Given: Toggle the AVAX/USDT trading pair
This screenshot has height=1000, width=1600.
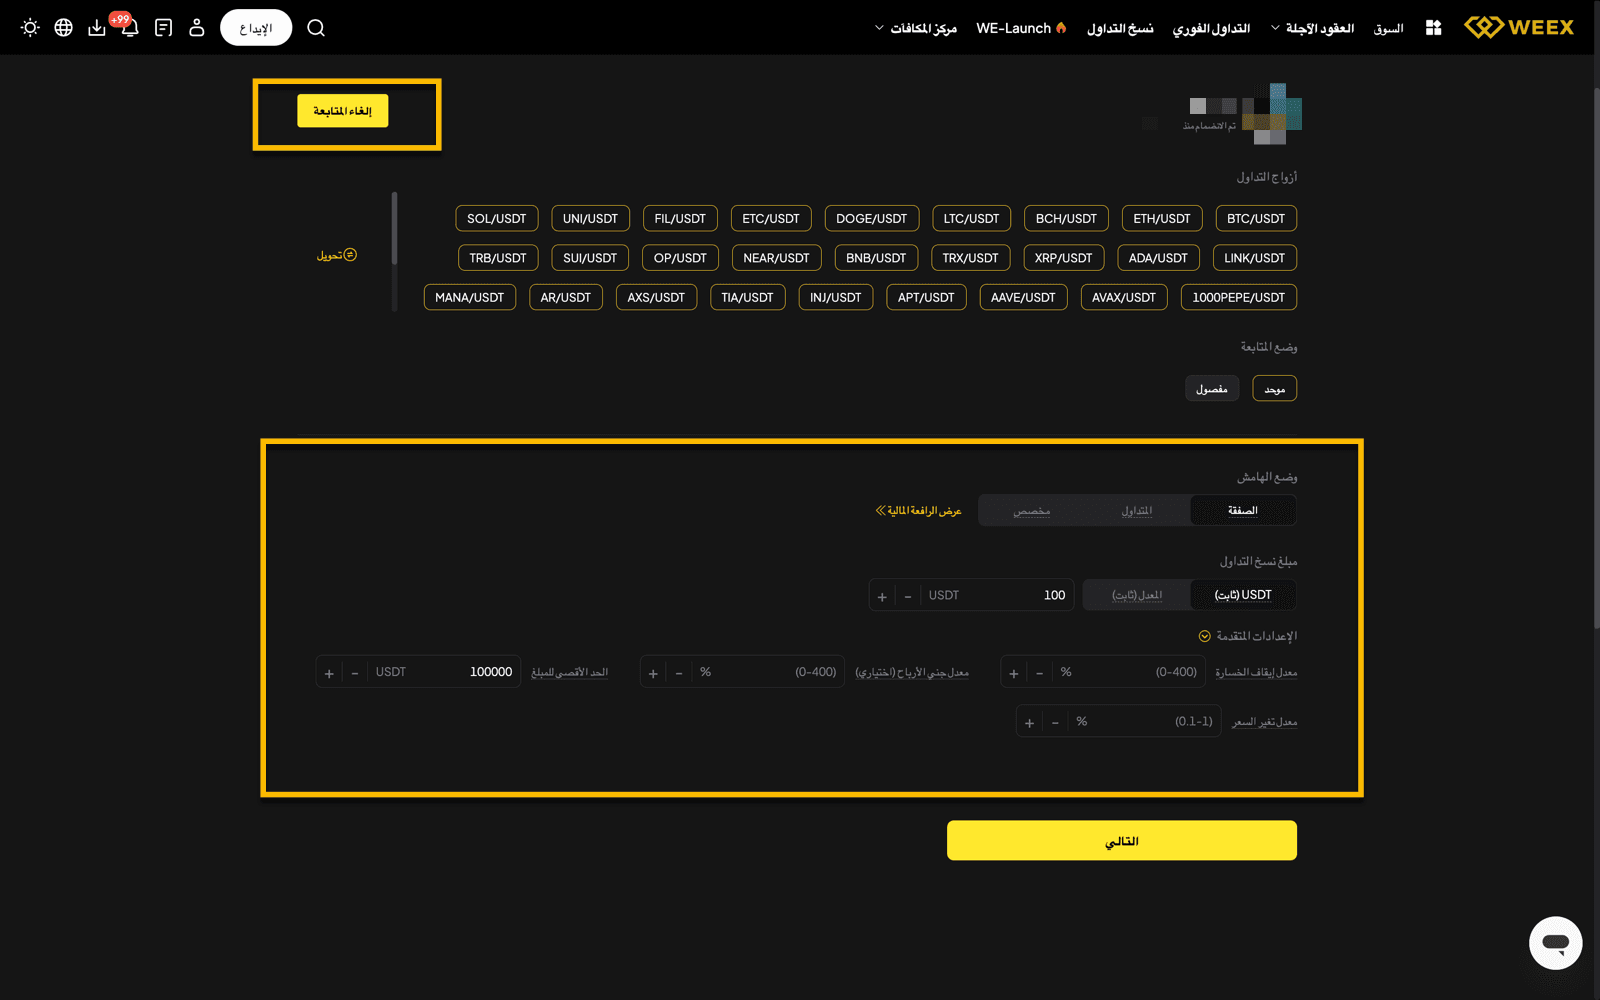Looking at the screenshot, I should pyautogui.click(x=1124, y=297).
